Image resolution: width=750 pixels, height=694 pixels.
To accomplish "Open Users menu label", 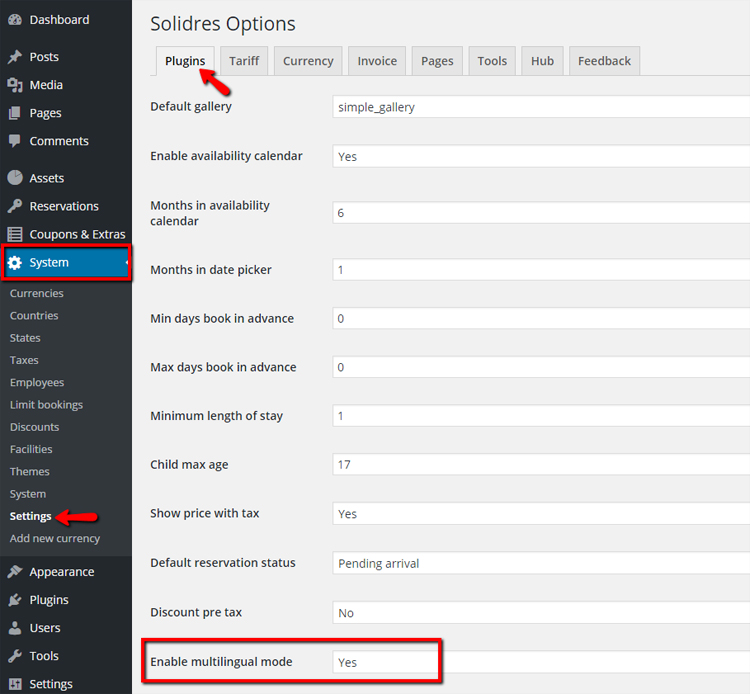I will tap(45, 628).
